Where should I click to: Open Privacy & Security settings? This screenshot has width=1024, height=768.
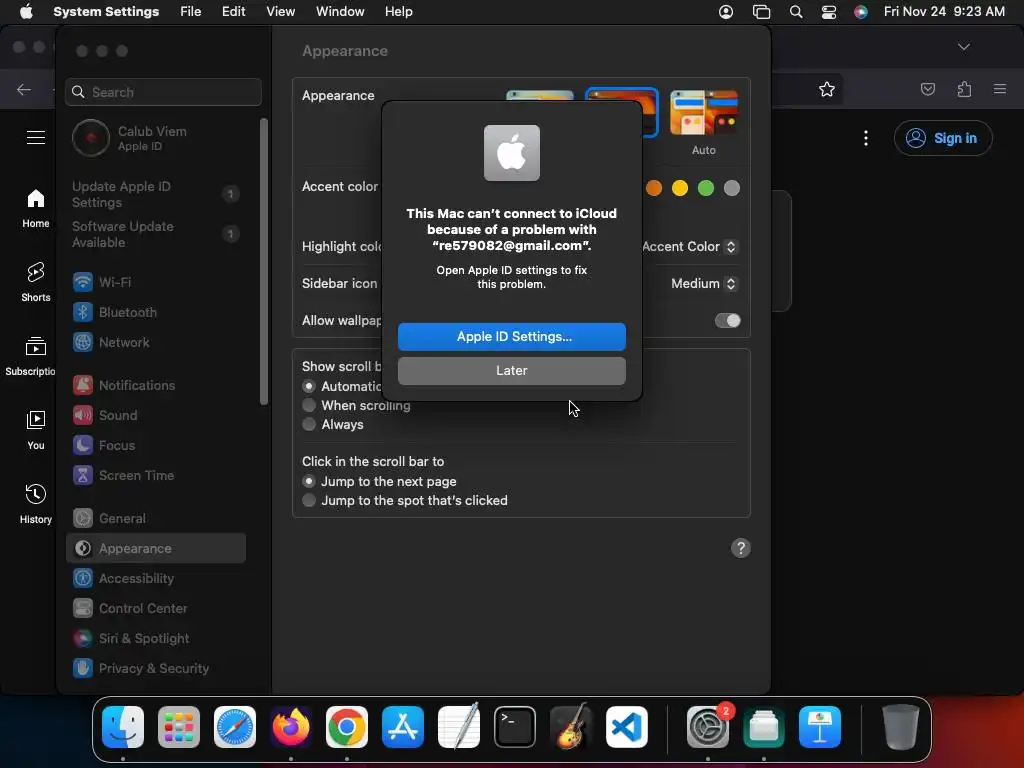click(x=155, y=669)
